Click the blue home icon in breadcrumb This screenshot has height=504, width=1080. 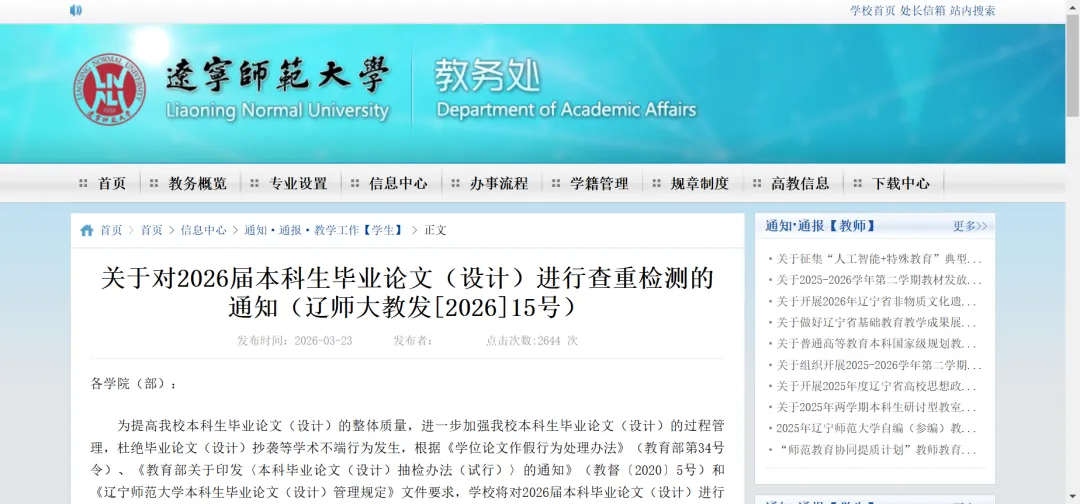[87, 230]
